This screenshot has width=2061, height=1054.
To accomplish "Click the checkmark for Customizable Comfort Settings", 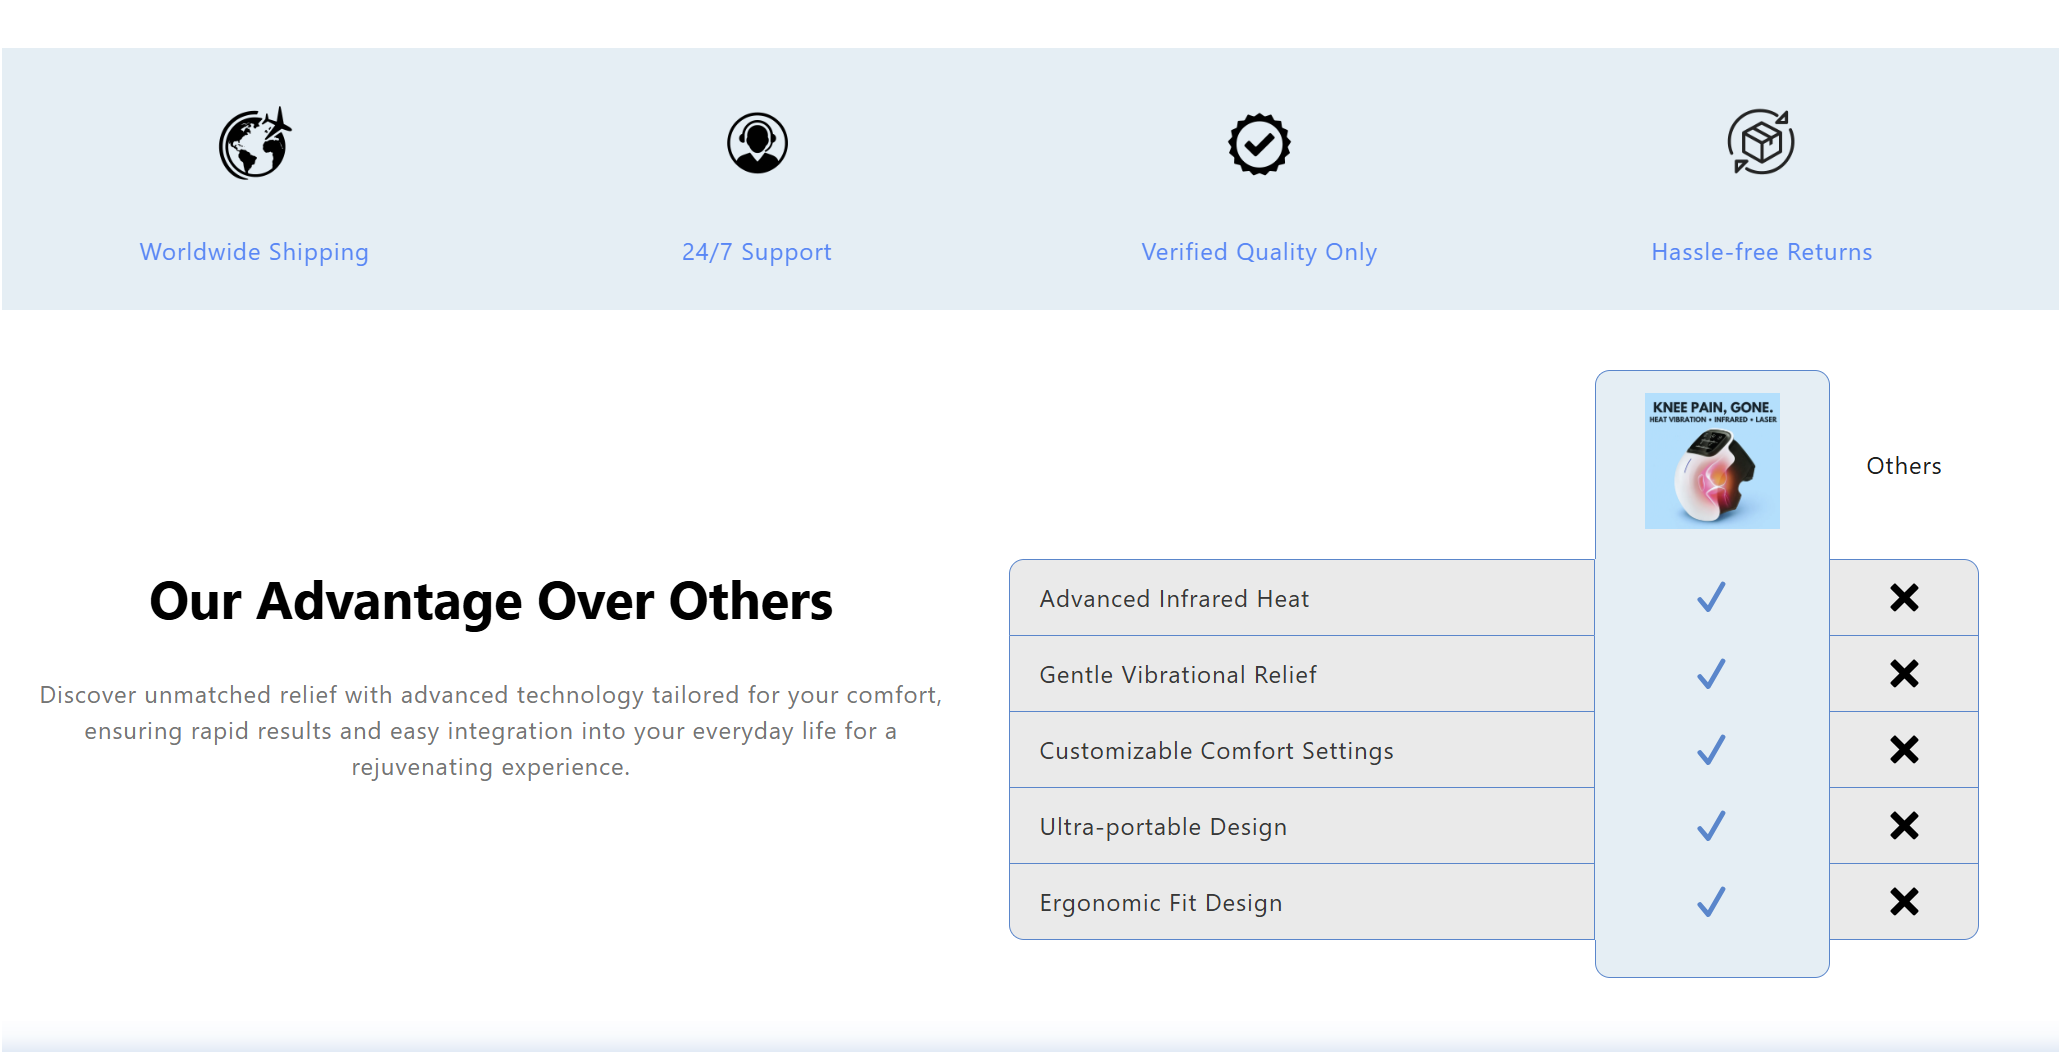I will click(1711, 750).
